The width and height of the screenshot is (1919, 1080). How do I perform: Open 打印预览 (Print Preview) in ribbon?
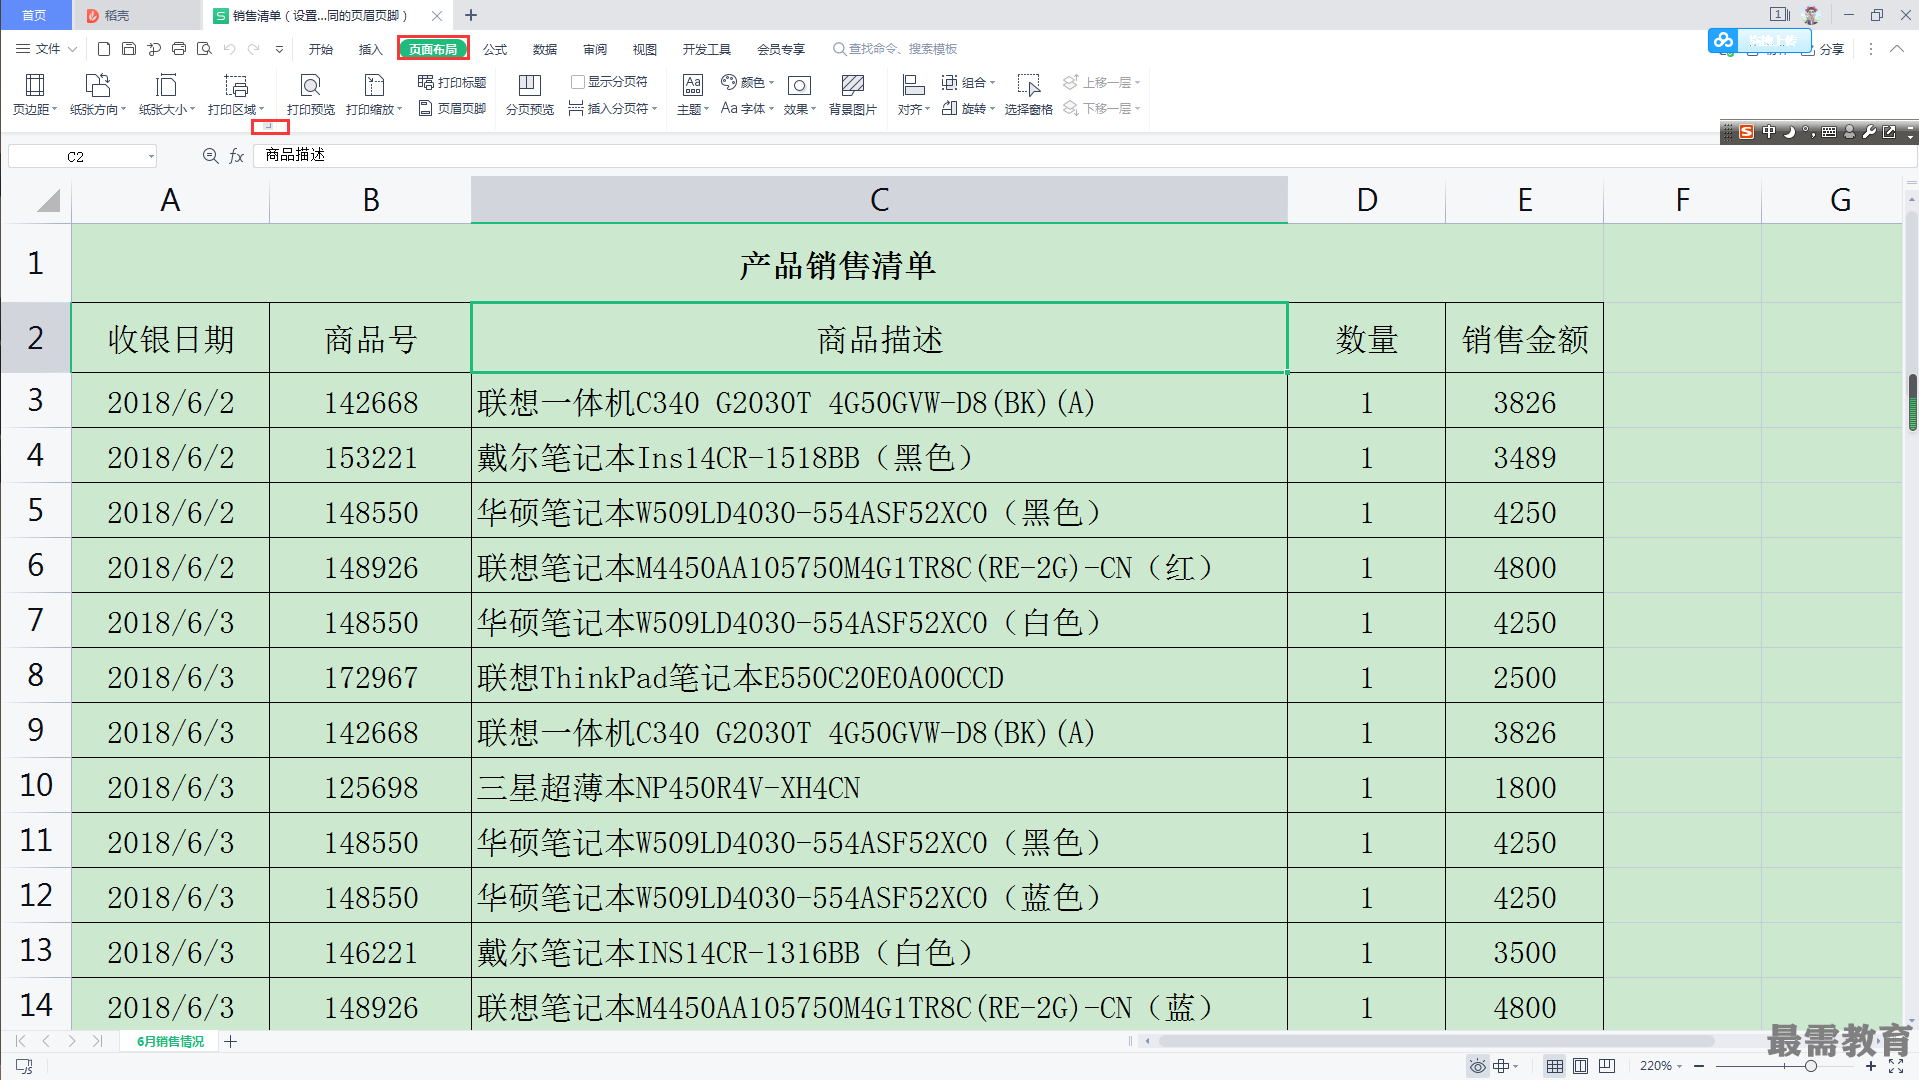click(311, 95)
